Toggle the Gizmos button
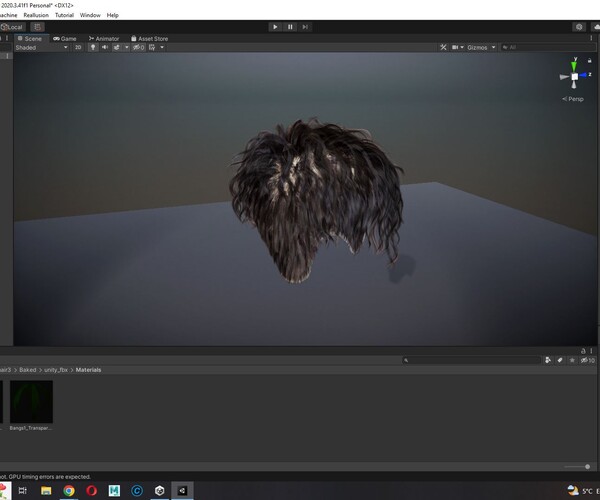The width and height of the screenshot is (600, 500). click(477, 47)
